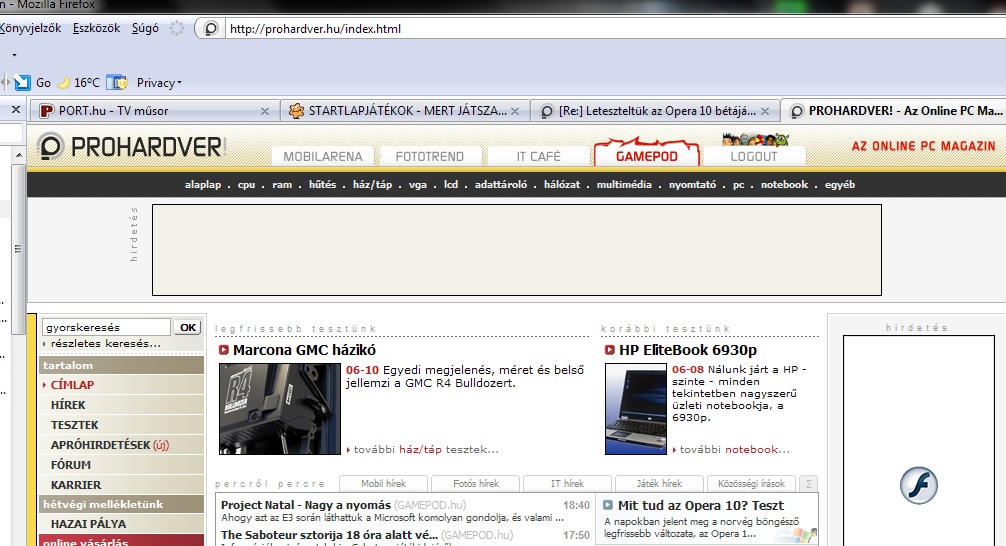
Task: Open the LOGOUT site tab
Action: [754, 157]
